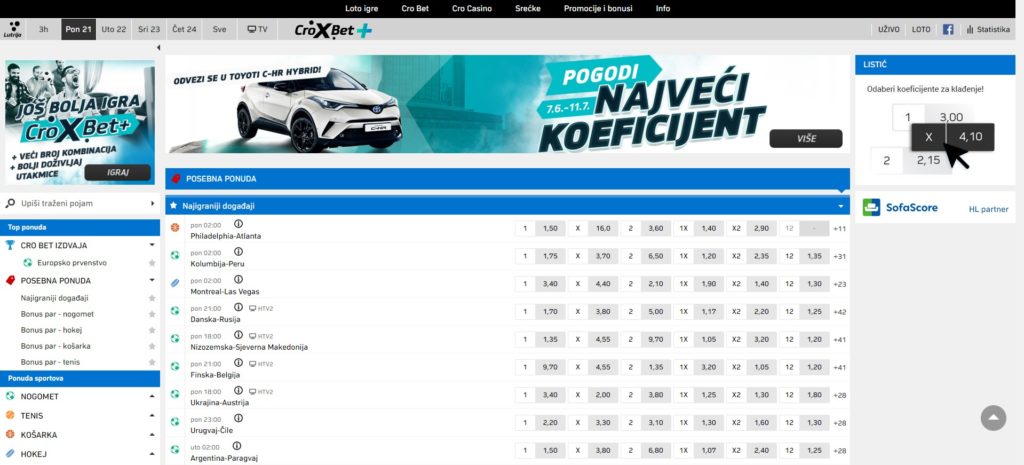Click IGRAJ button on left promo
Screen dimensions: 1024x465
(x=118, y=172)
